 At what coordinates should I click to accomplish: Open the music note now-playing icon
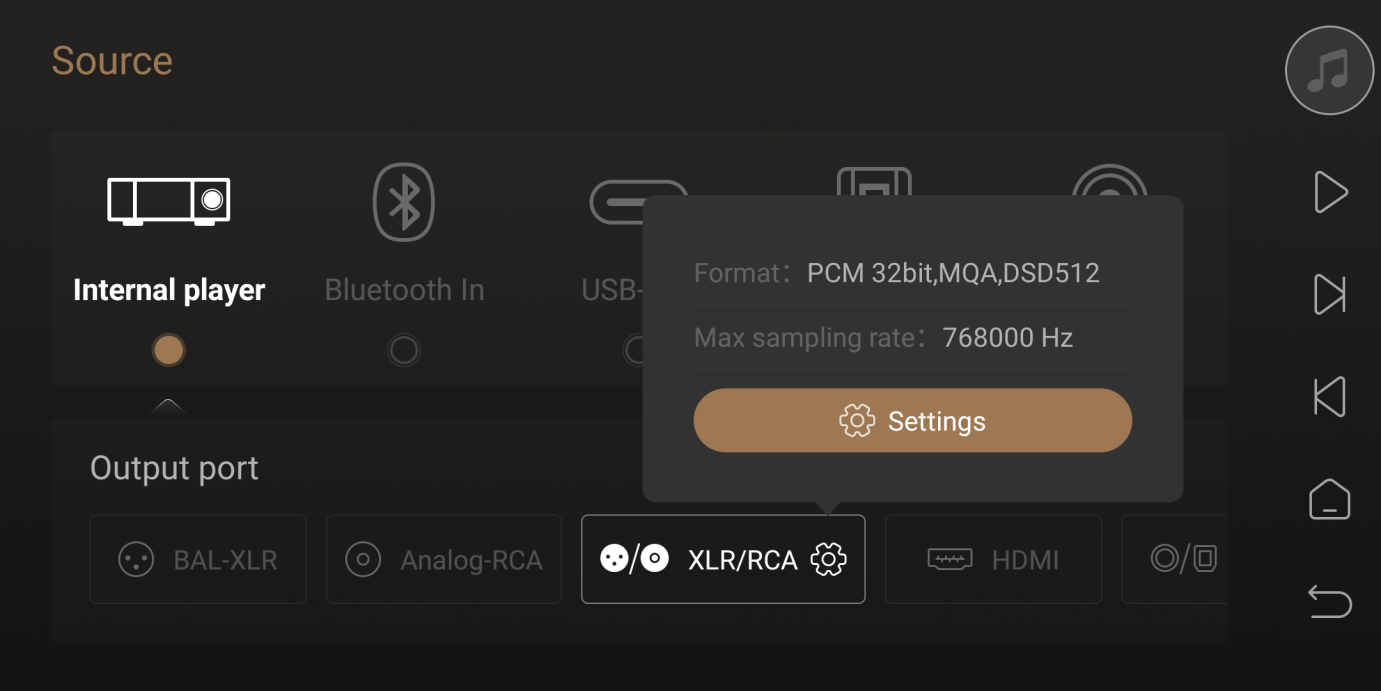[x=1329, y=70]
